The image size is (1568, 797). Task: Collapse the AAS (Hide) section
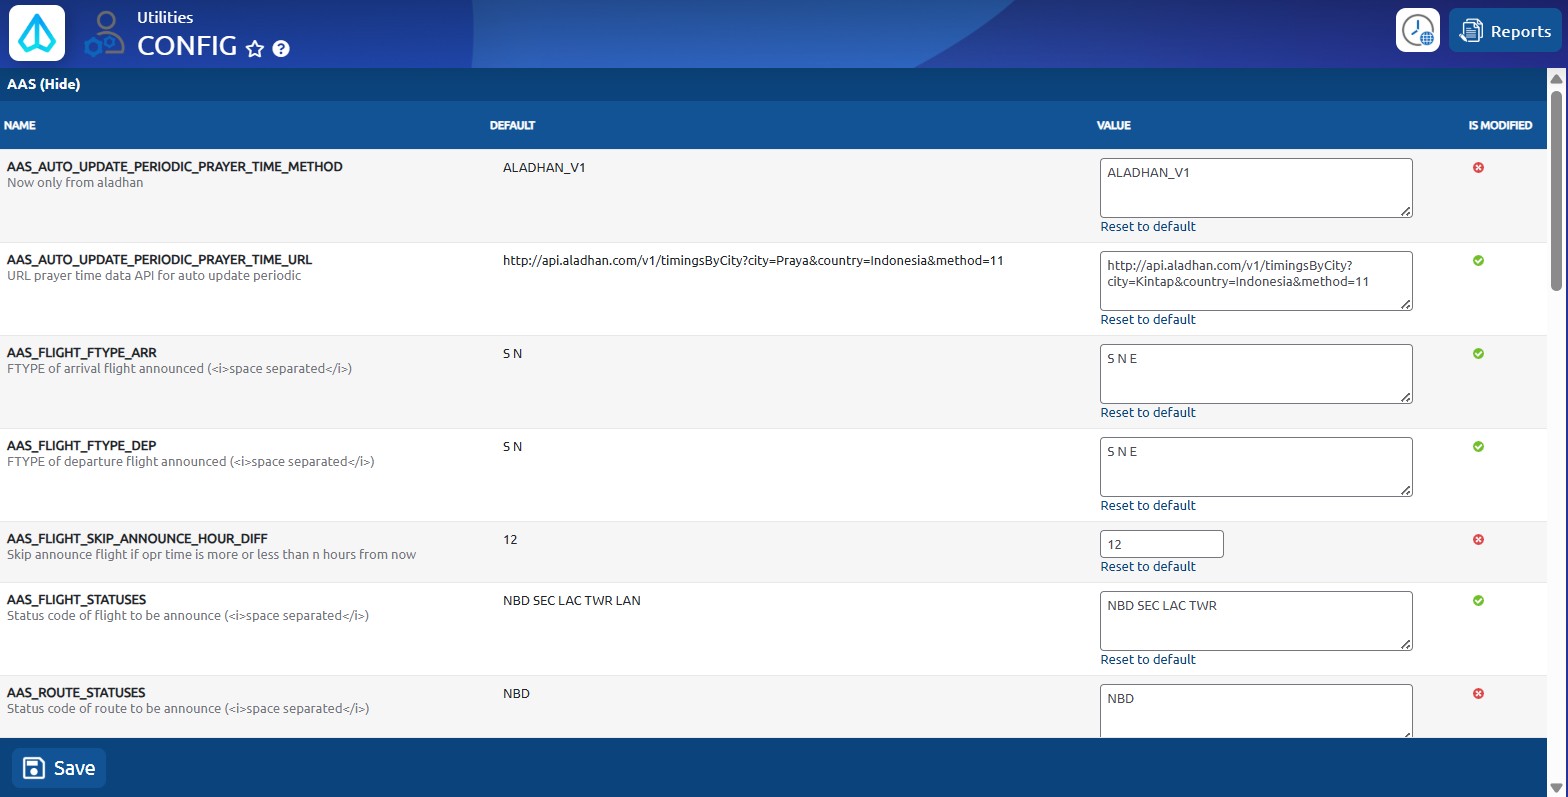click(x=43, y=84)
